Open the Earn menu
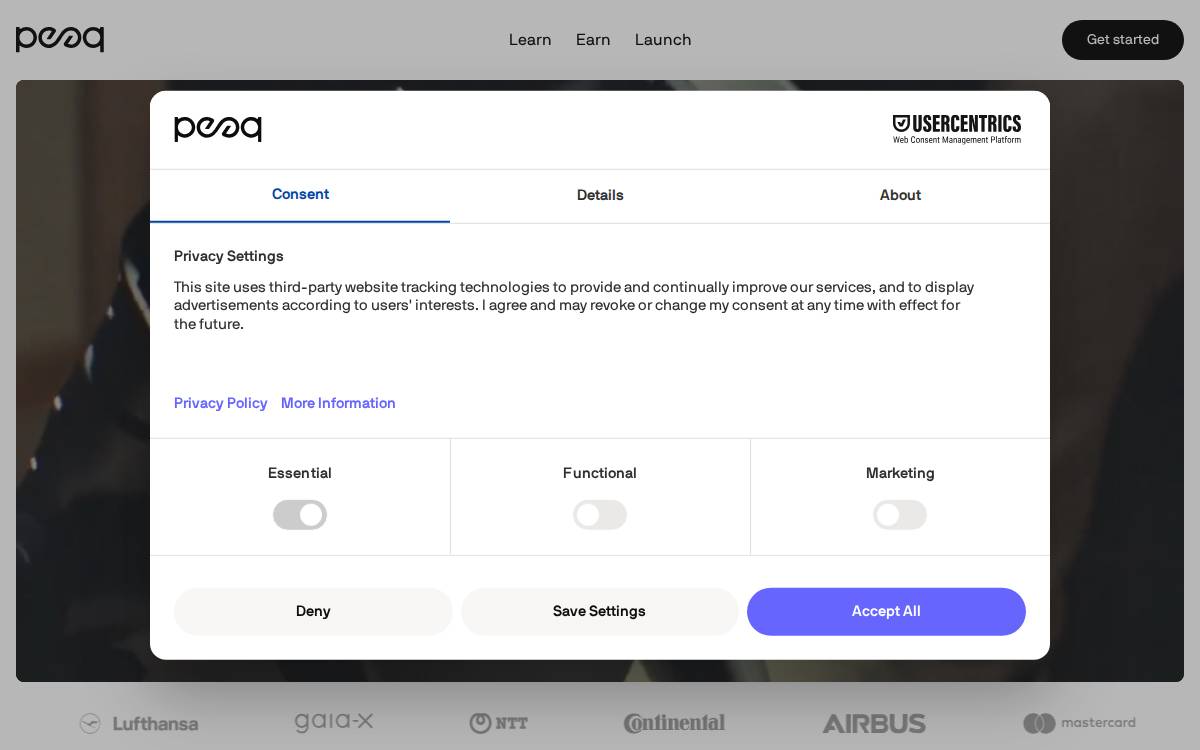The image size is (1200, 750). point(593,40)
